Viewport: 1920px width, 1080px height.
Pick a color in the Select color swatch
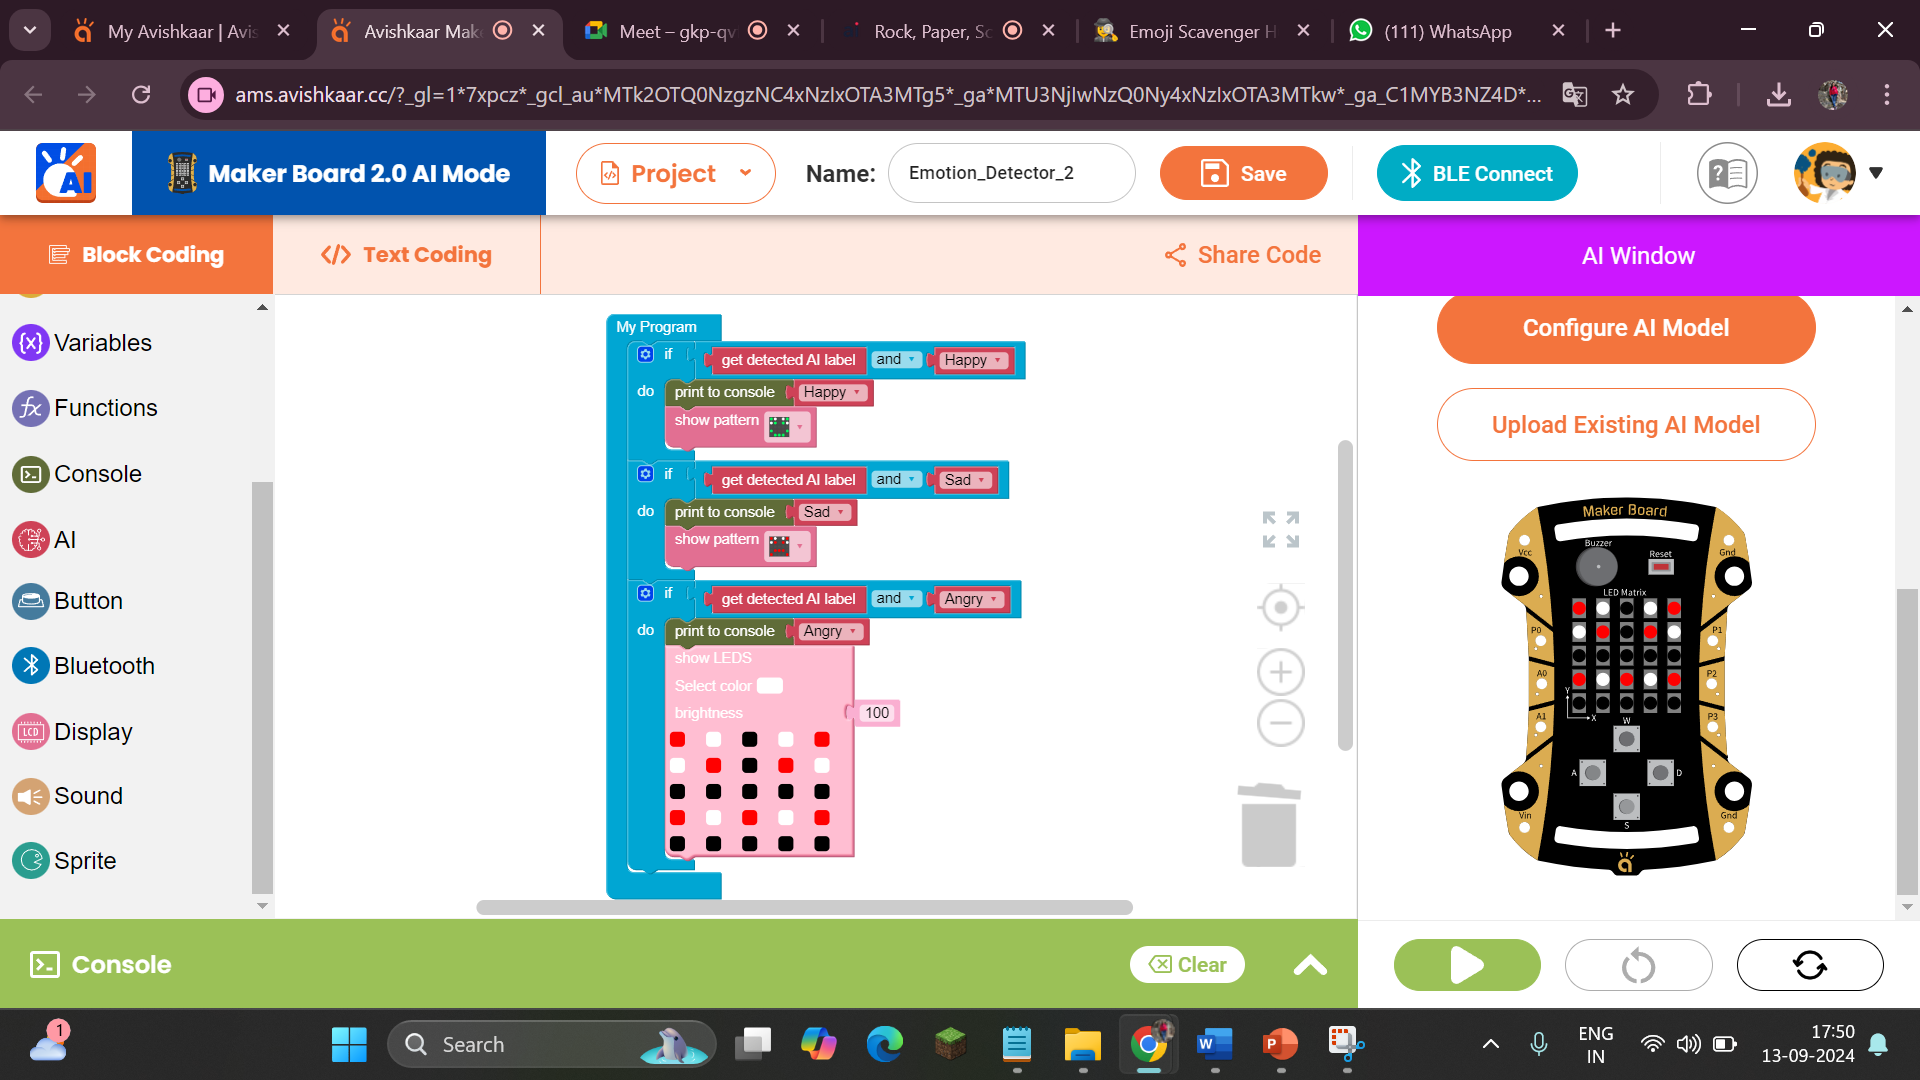[769, 686]
